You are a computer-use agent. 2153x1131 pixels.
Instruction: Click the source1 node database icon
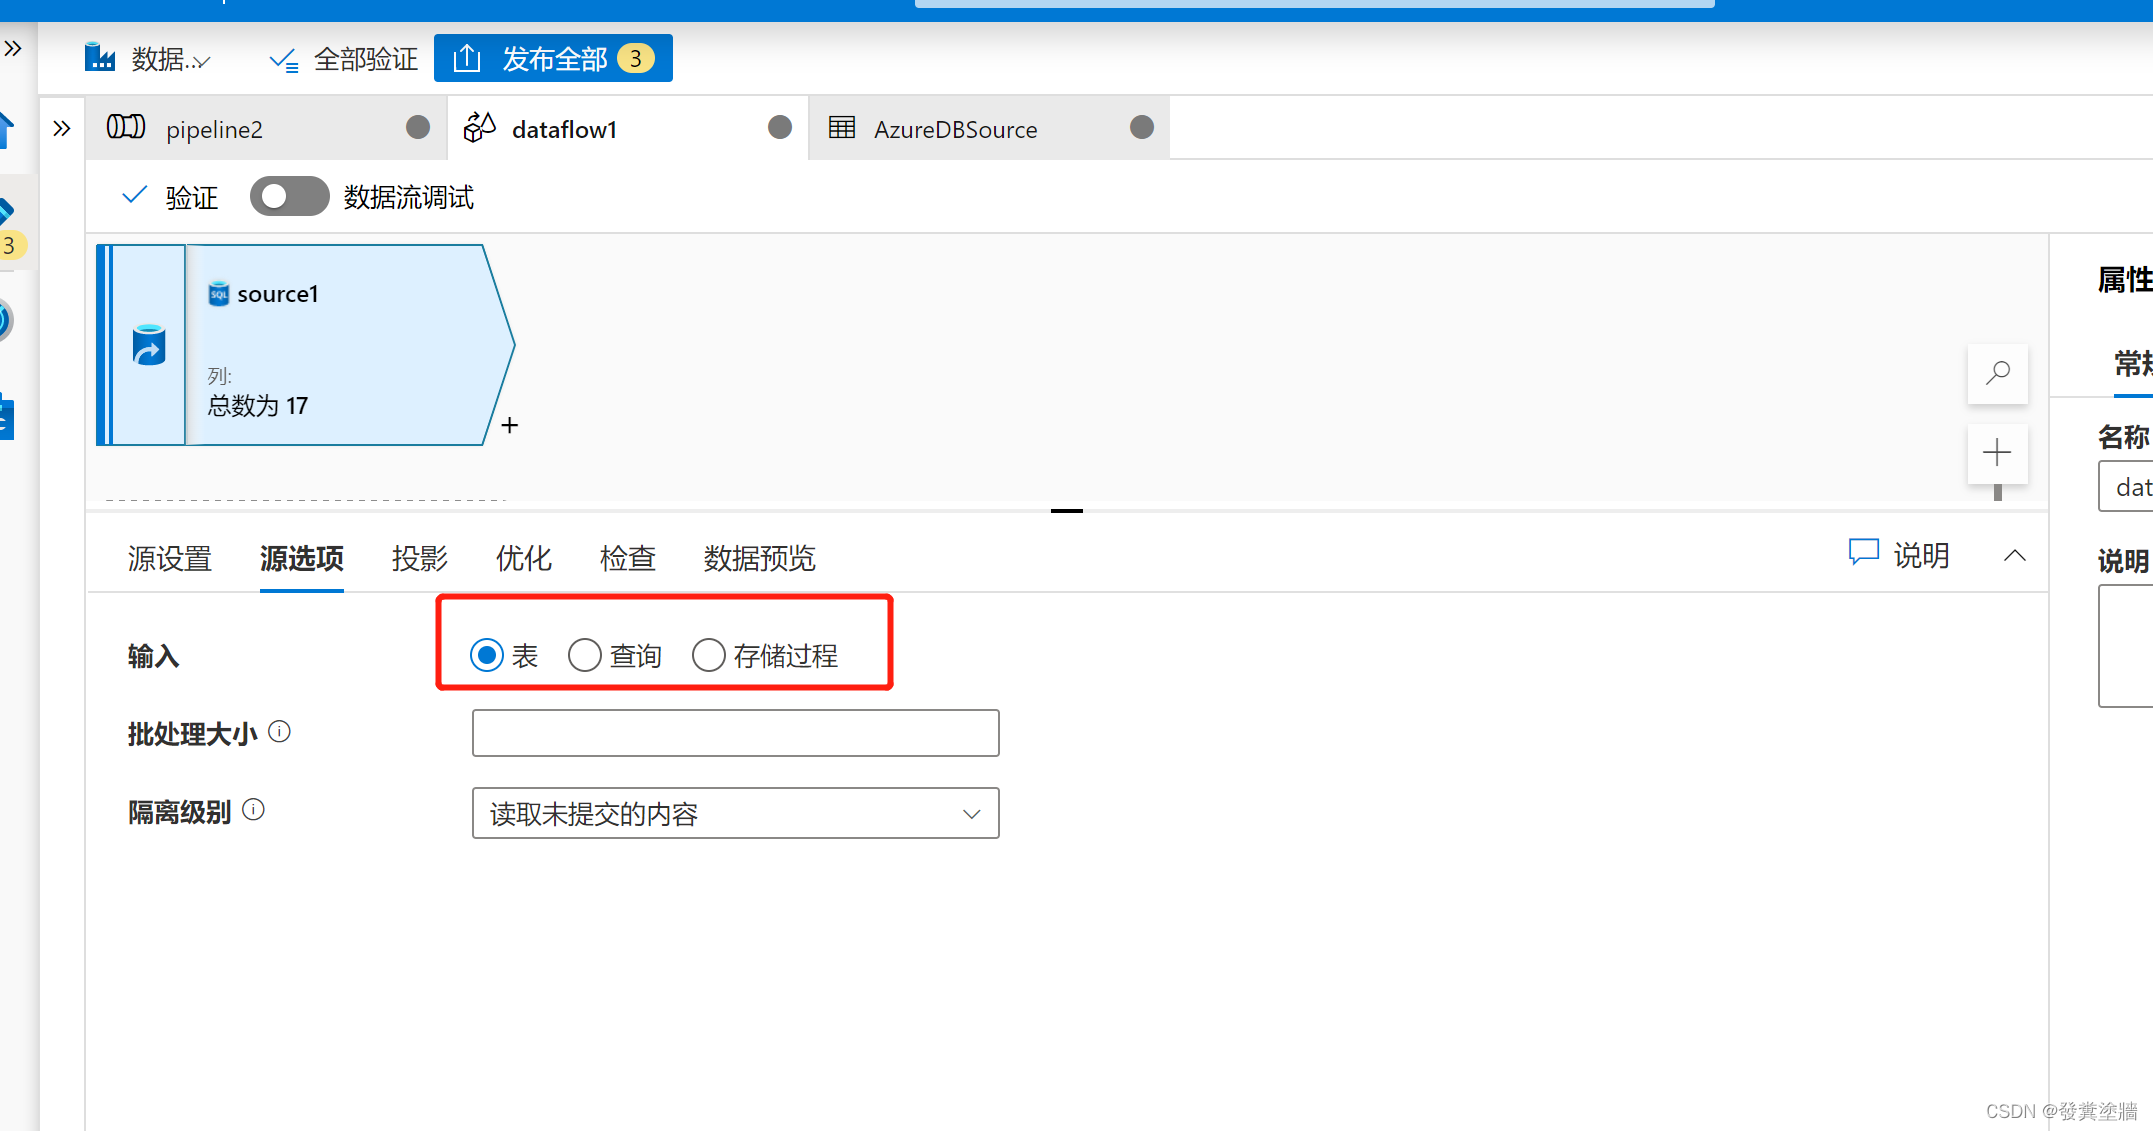coord(149,345)
